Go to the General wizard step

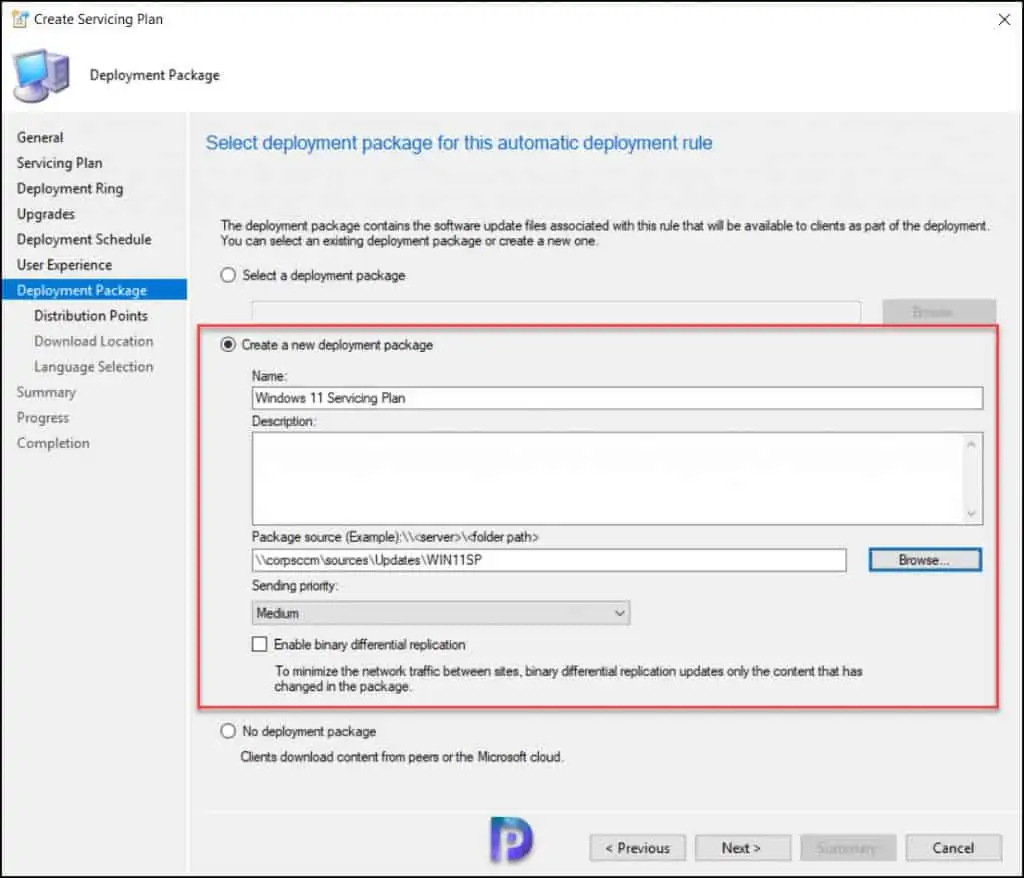click(x=40, y=137)
